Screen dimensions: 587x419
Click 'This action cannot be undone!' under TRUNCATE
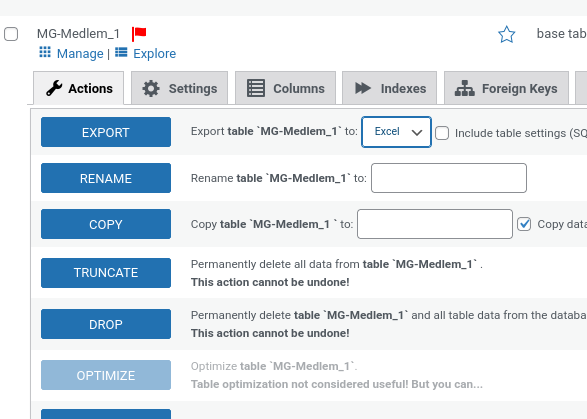(x=270, y=282)
